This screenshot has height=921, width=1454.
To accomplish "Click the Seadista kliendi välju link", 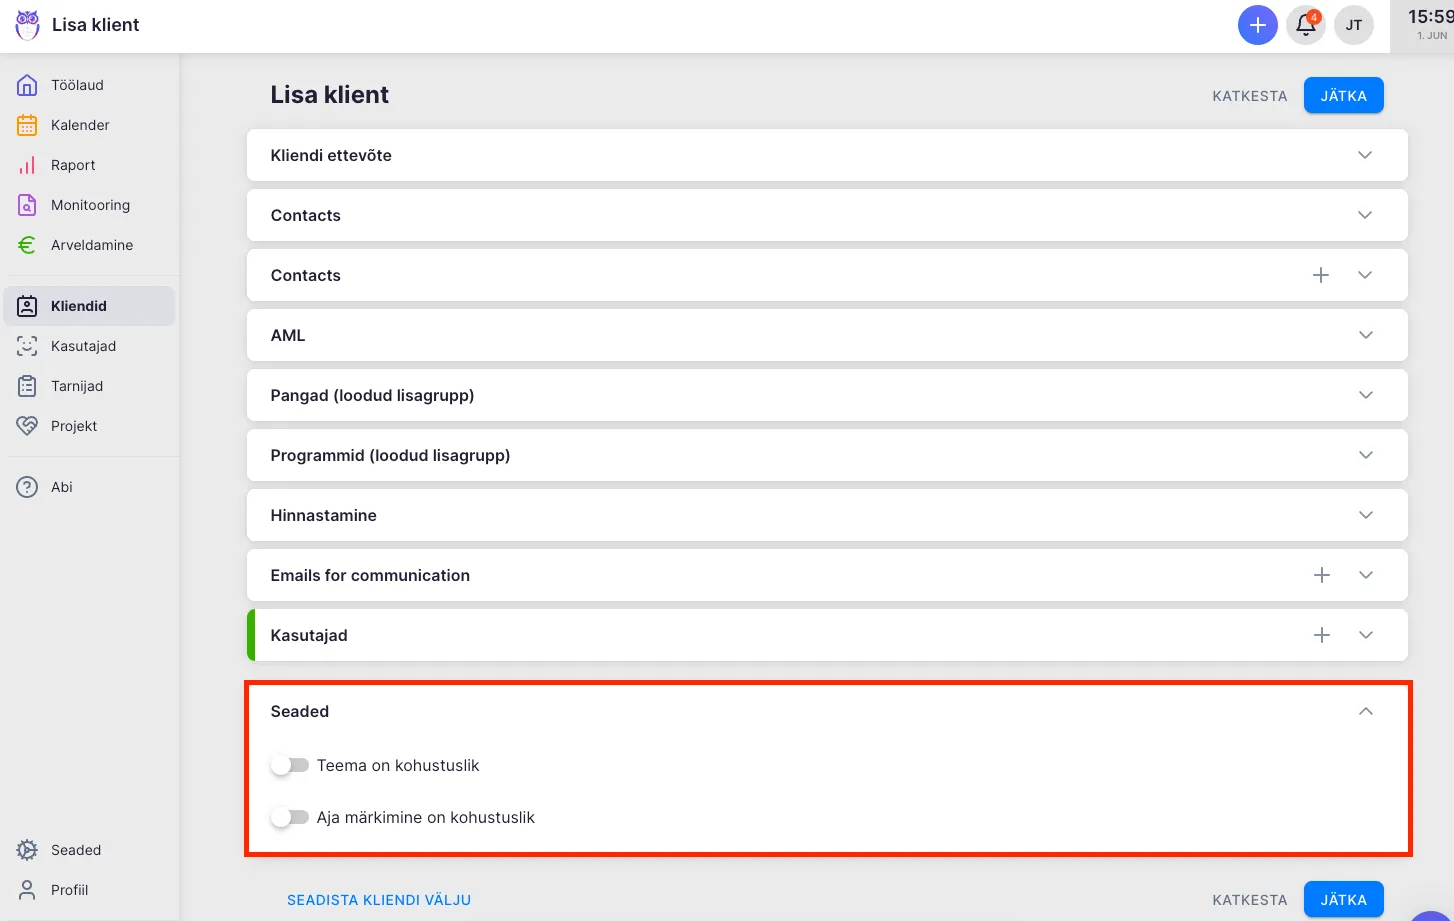I will (379, 900).
